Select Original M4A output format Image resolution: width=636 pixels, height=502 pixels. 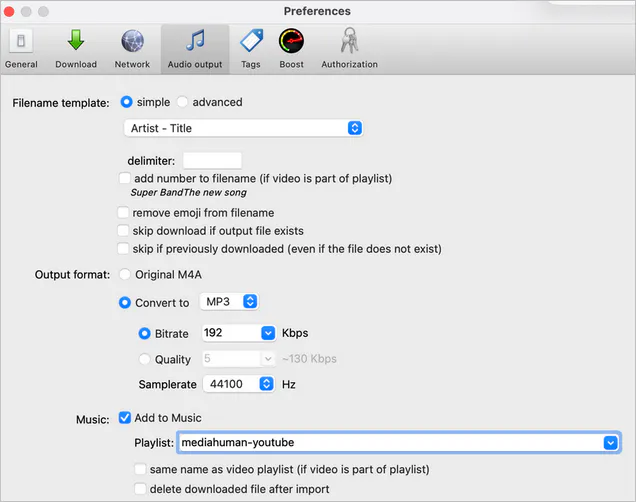pos(125,275)
